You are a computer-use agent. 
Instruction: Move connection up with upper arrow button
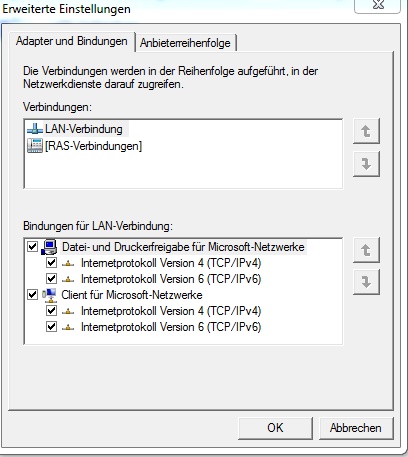pos(366,131)
